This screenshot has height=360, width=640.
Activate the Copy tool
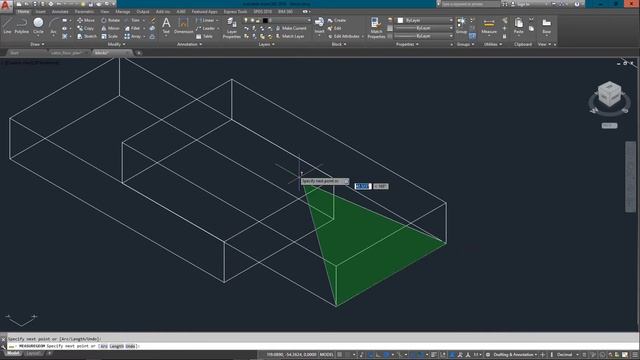pos(85,28)
